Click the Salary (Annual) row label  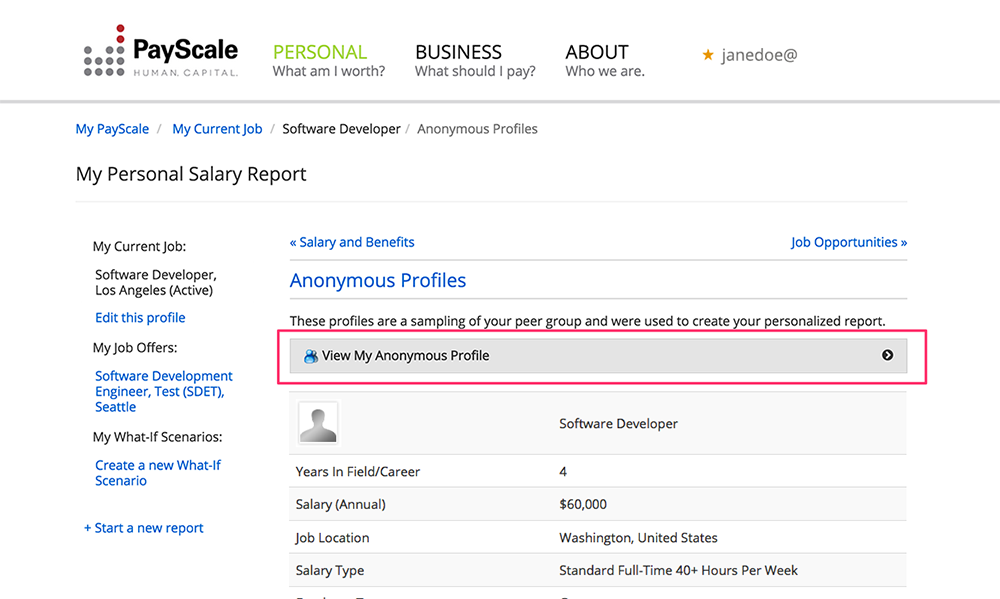pyautogui.click(x=341, y=505)
